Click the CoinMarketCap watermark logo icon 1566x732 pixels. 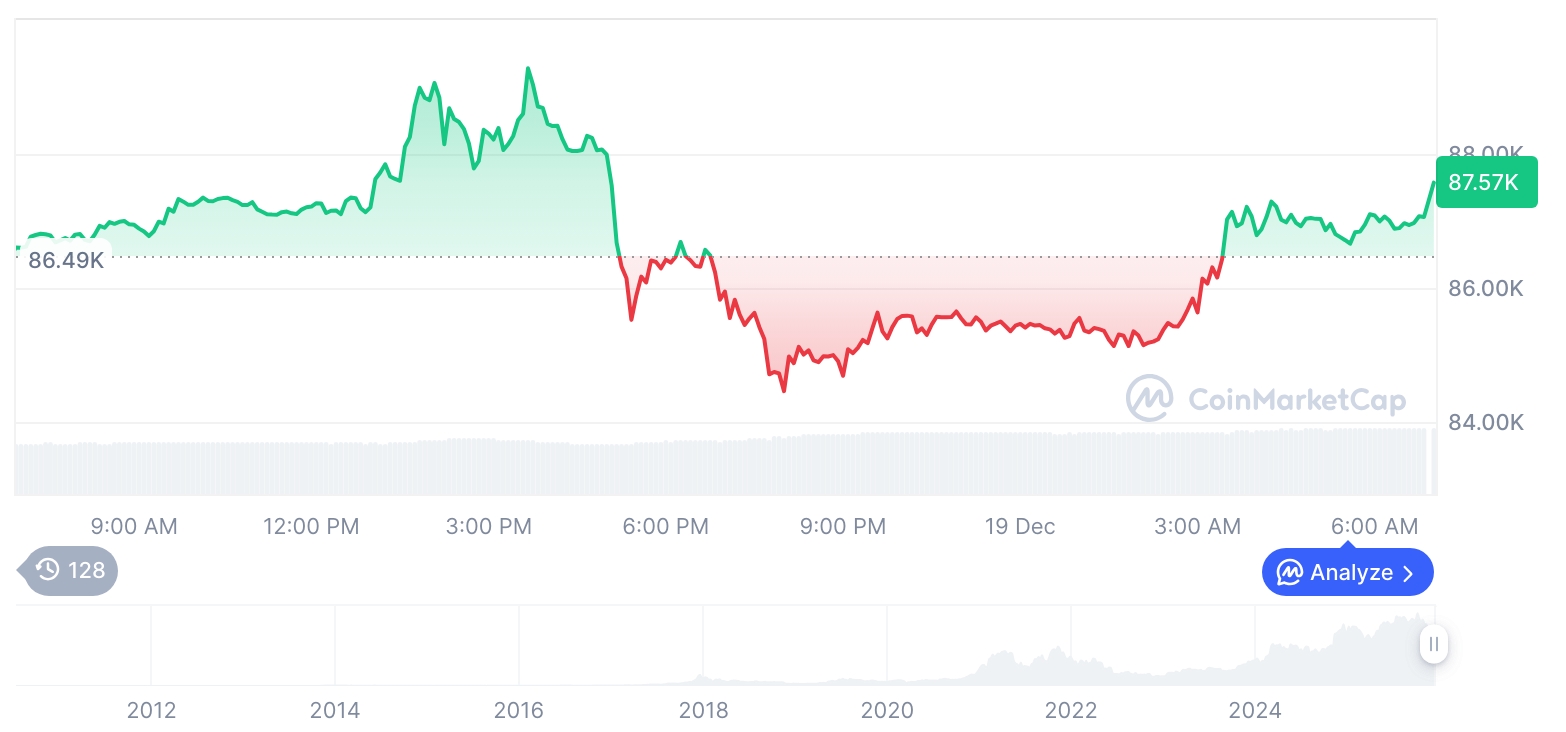point(1149,399)
